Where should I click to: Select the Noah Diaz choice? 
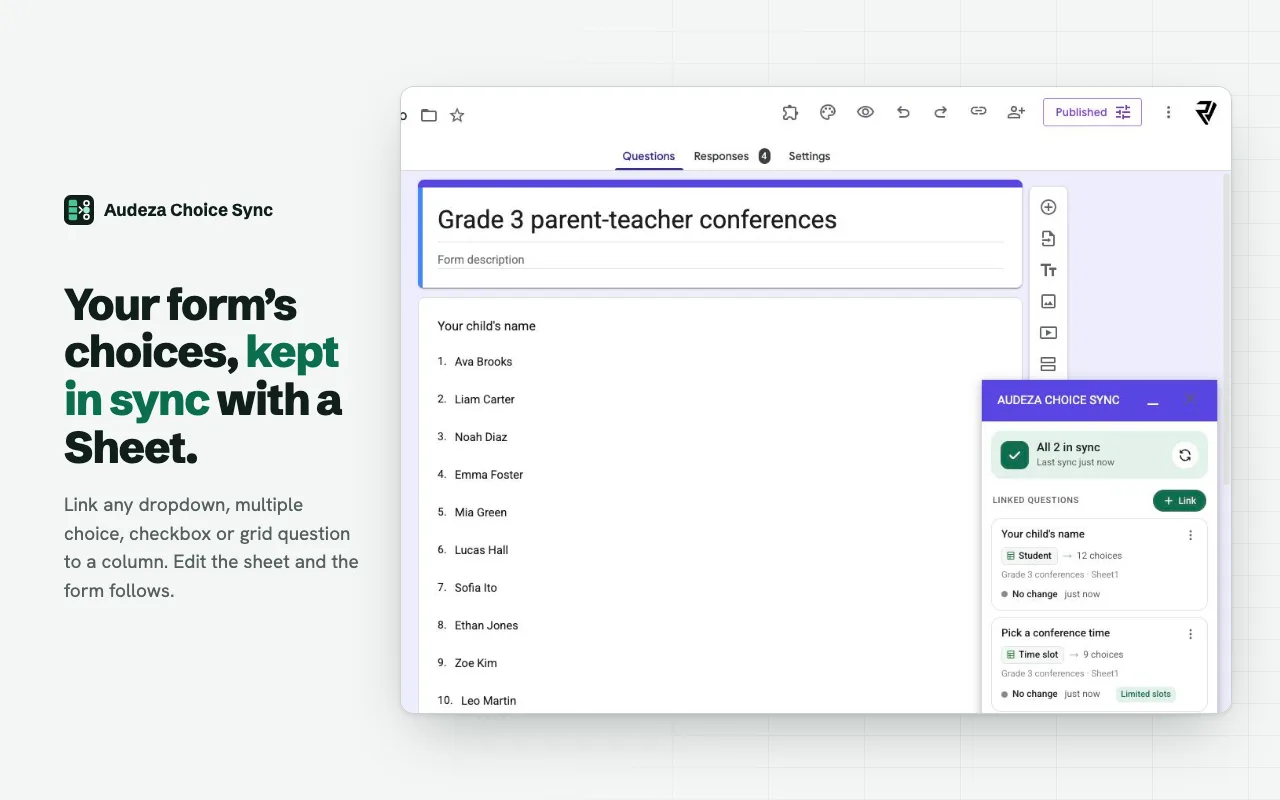(x=481, y=437)
